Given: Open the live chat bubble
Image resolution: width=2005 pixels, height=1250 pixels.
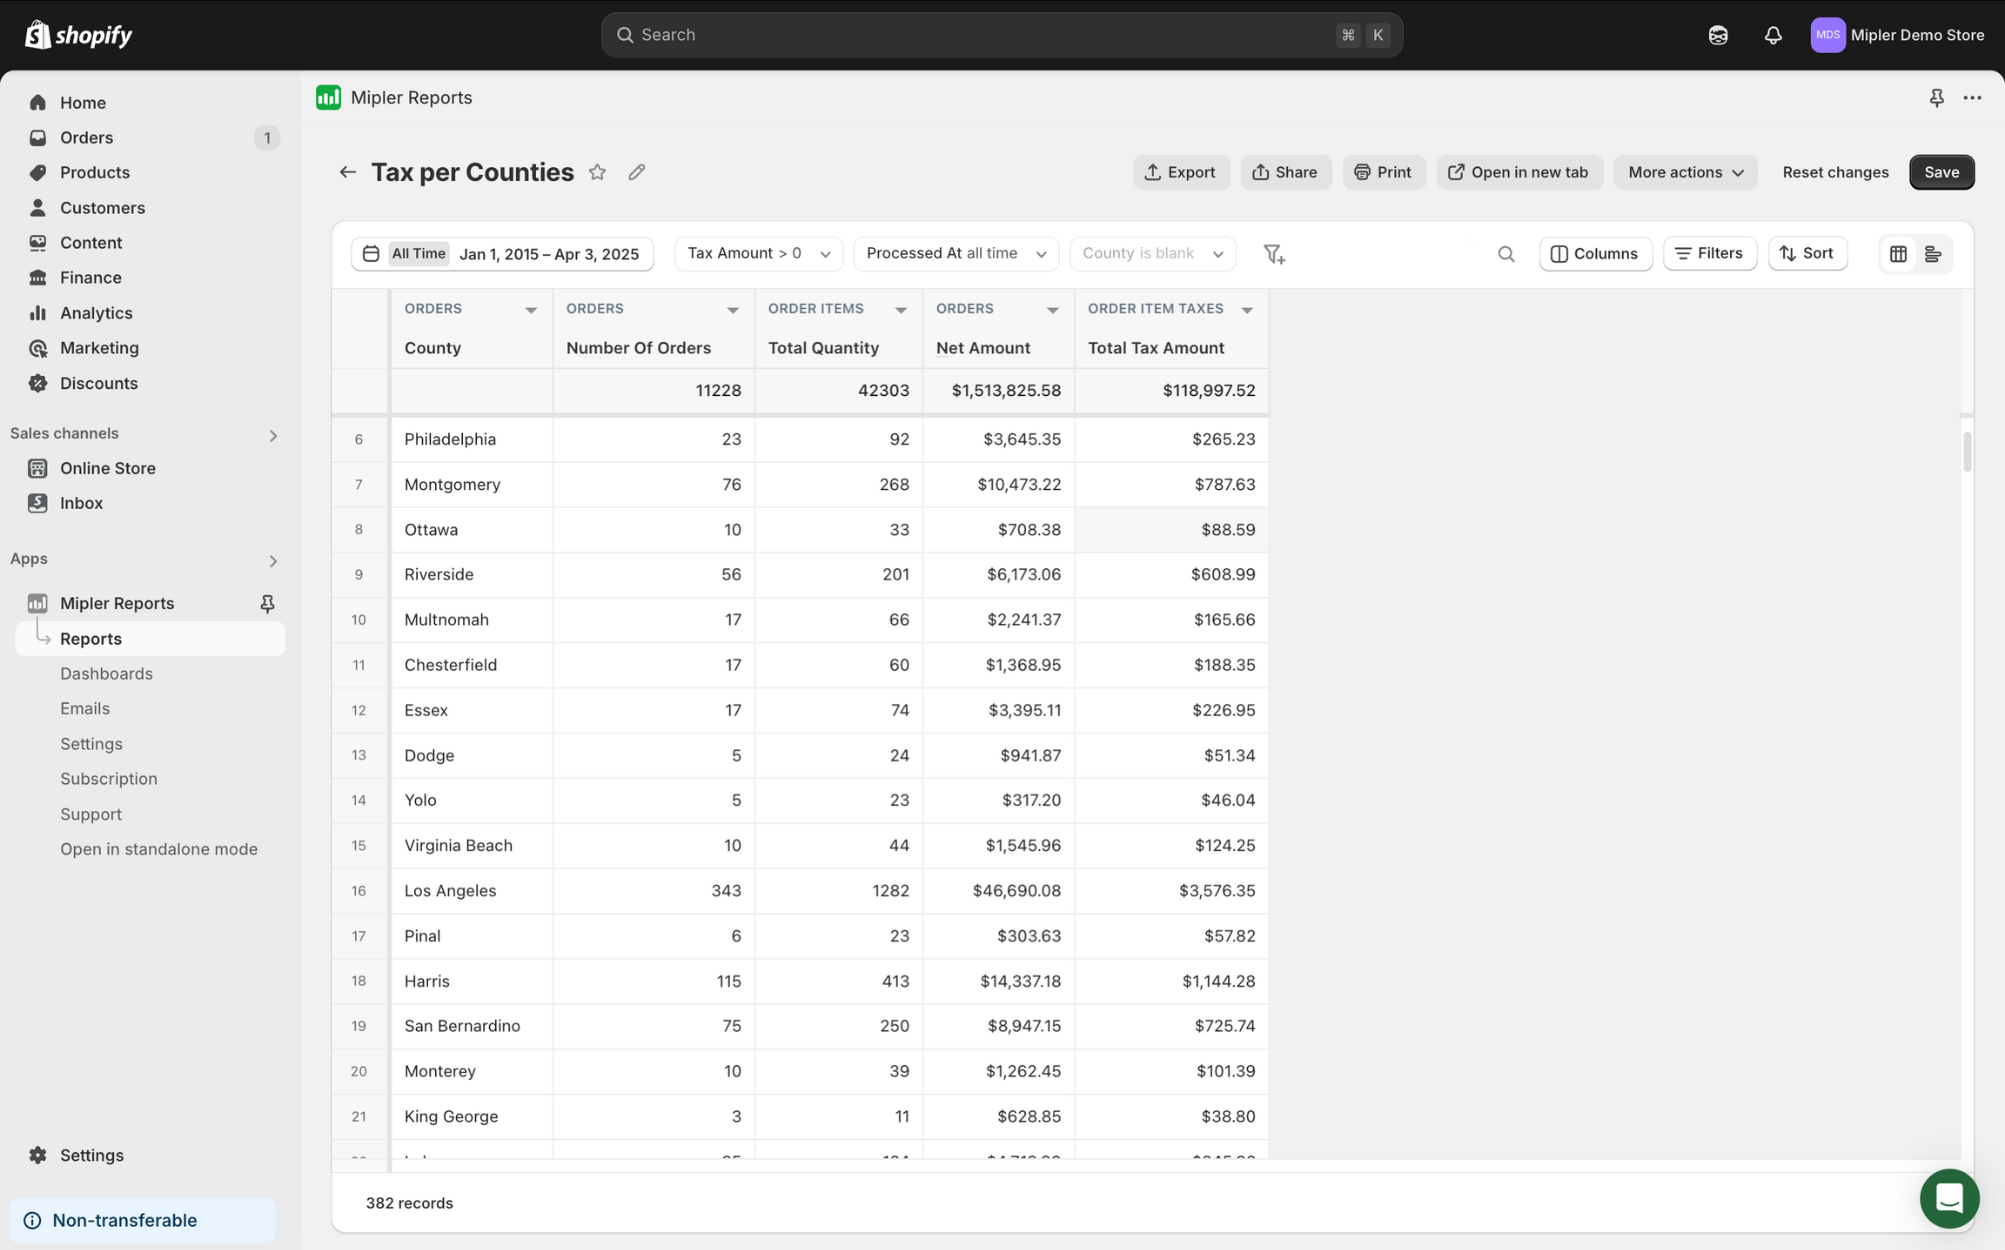Looking at the screenshot, I should [x=1948, y=1197].
